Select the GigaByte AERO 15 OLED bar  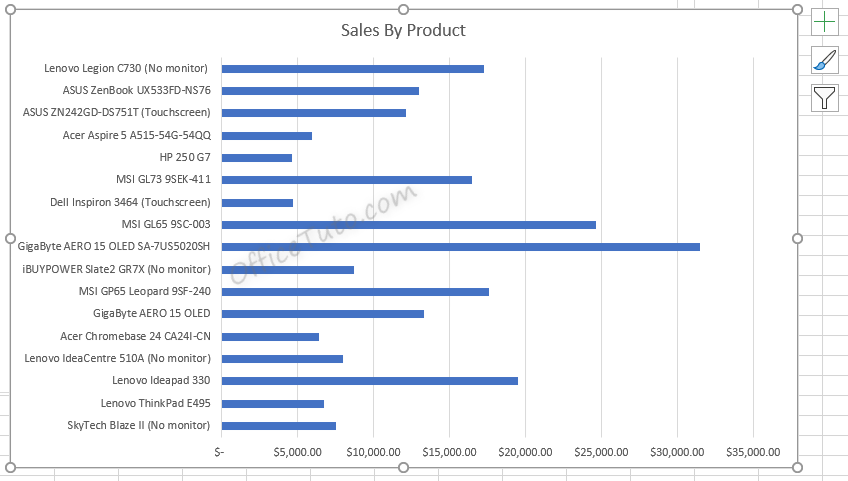tap(323, 314)
